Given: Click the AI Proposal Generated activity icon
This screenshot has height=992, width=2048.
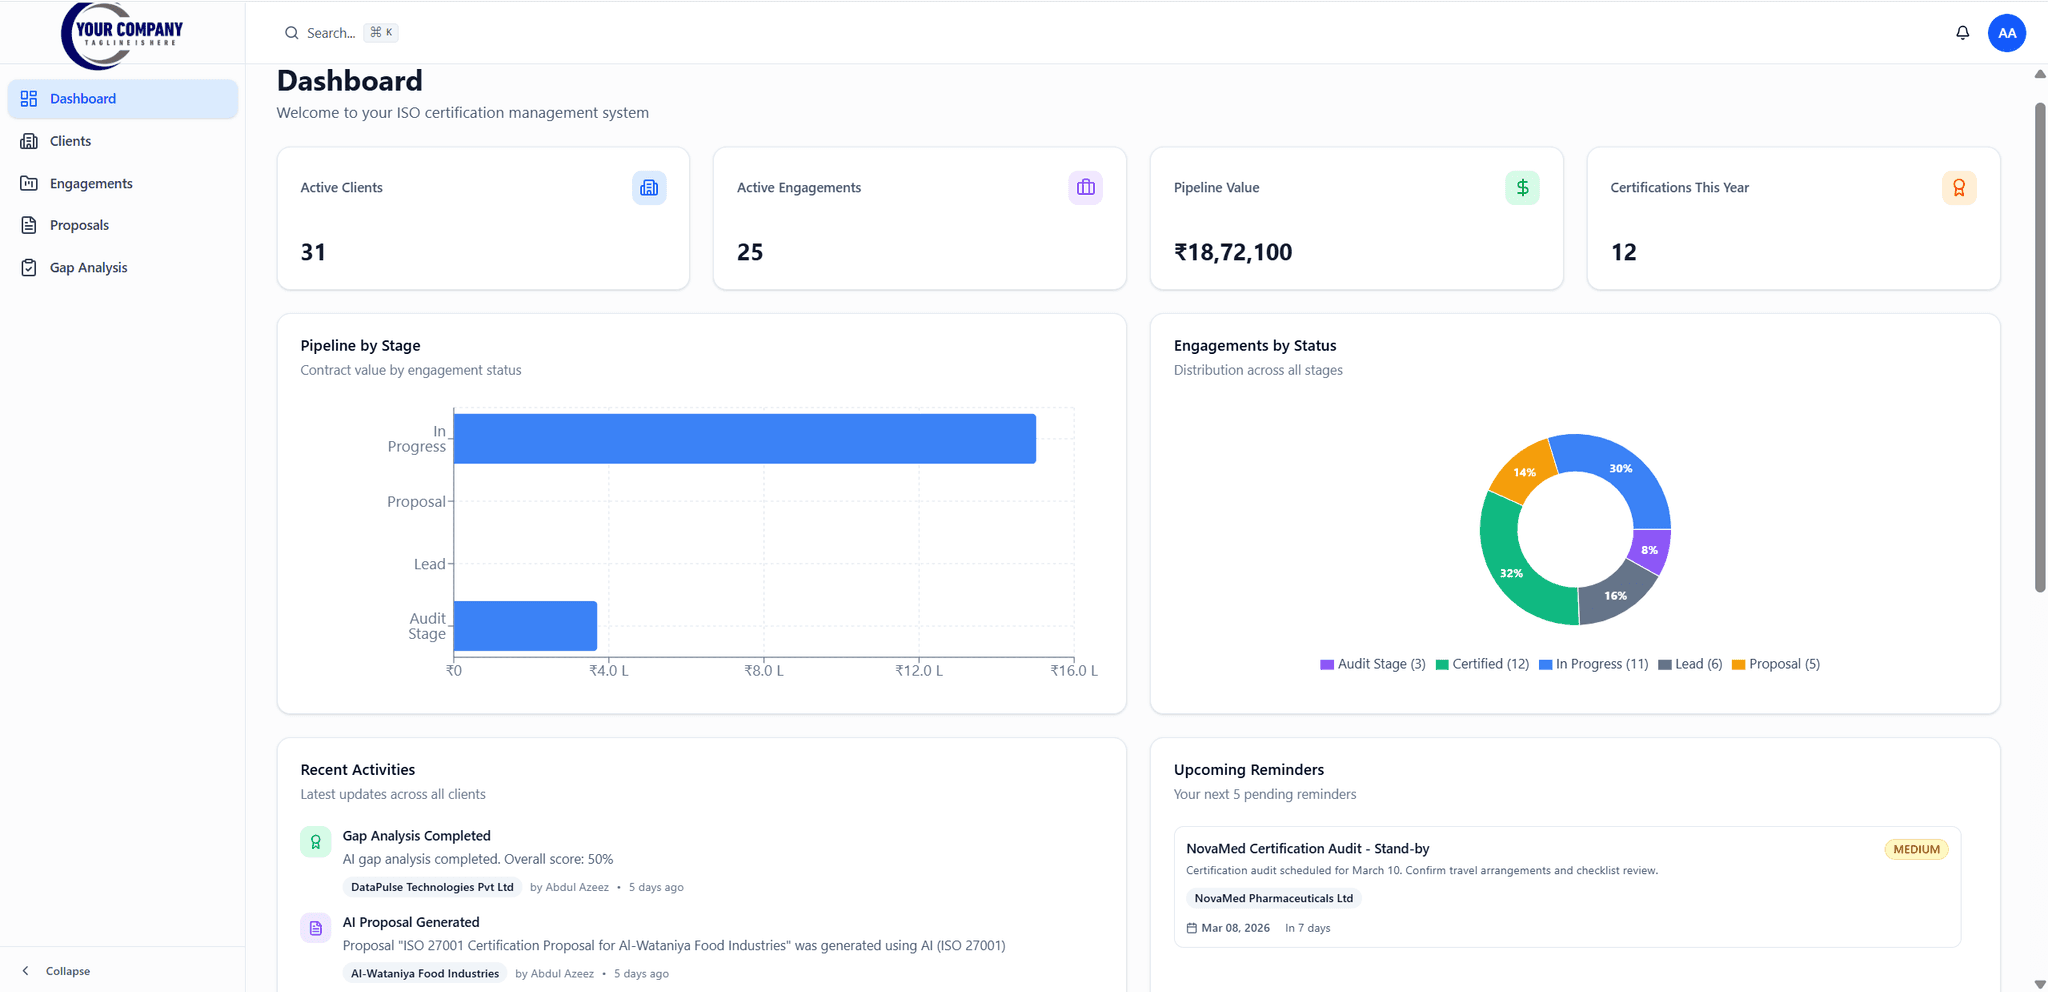Looking at the screenshot, I should point(315,928).
